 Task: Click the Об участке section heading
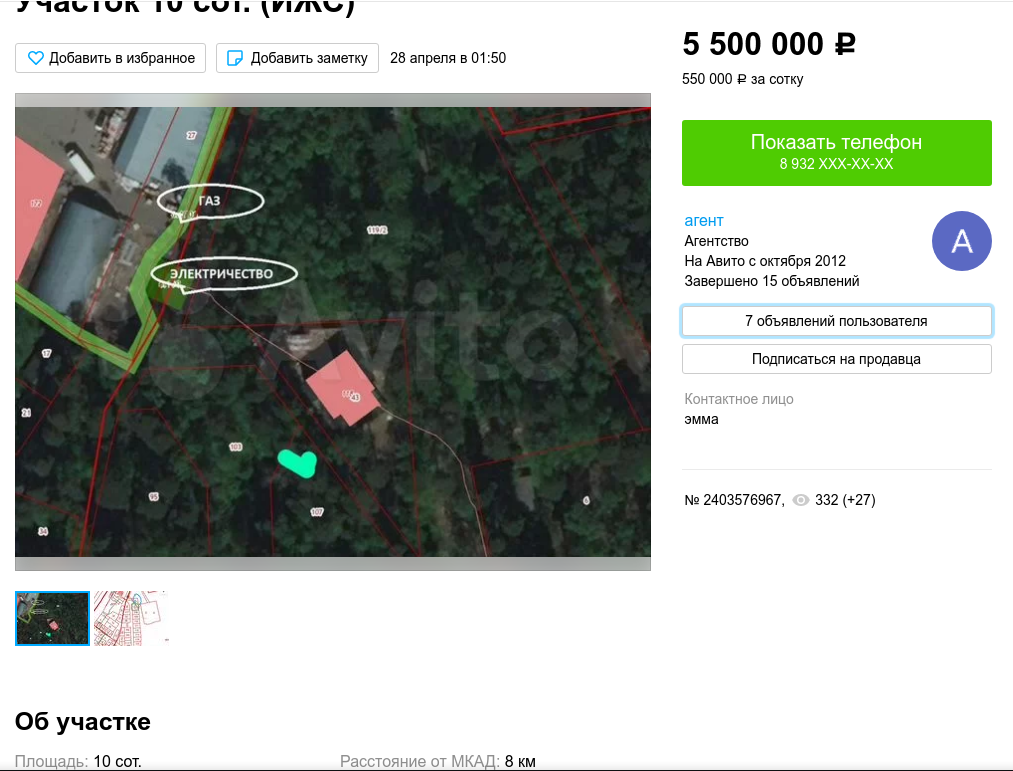click(83, 722)
